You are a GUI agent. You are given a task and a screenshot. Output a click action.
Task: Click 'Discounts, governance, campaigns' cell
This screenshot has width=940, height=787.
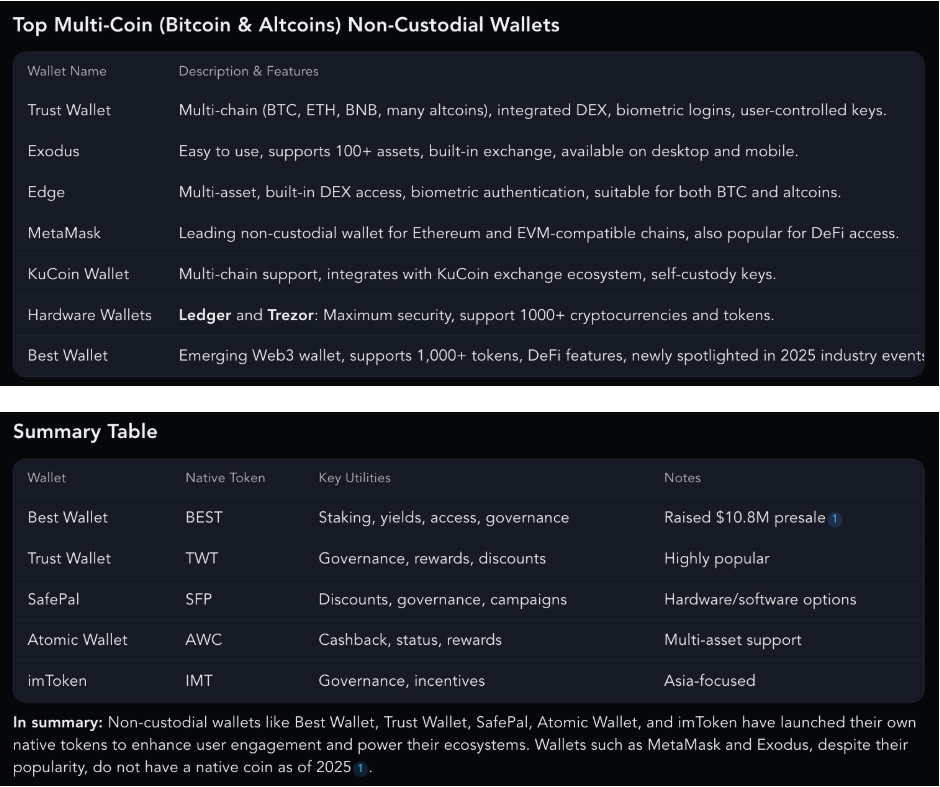coord(442,599)
